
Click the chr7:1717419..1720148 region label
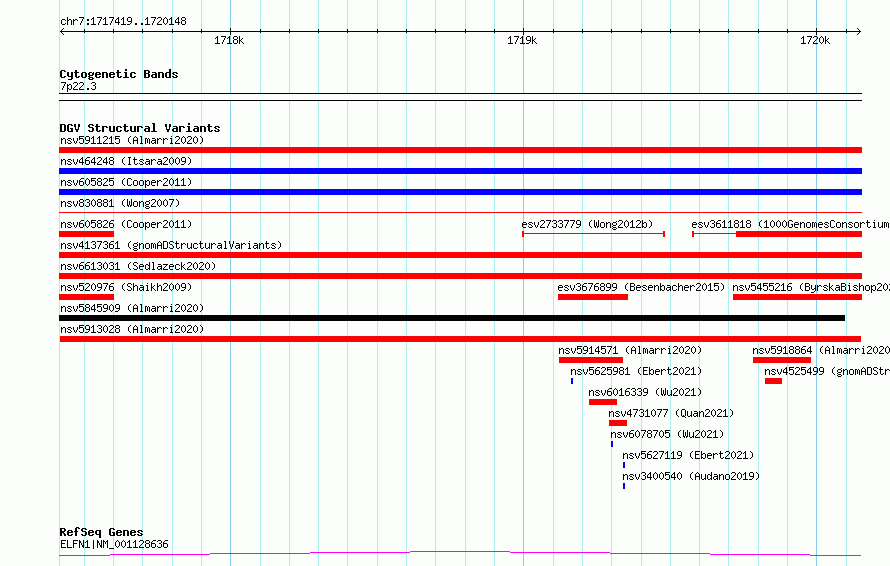[123, 21]
